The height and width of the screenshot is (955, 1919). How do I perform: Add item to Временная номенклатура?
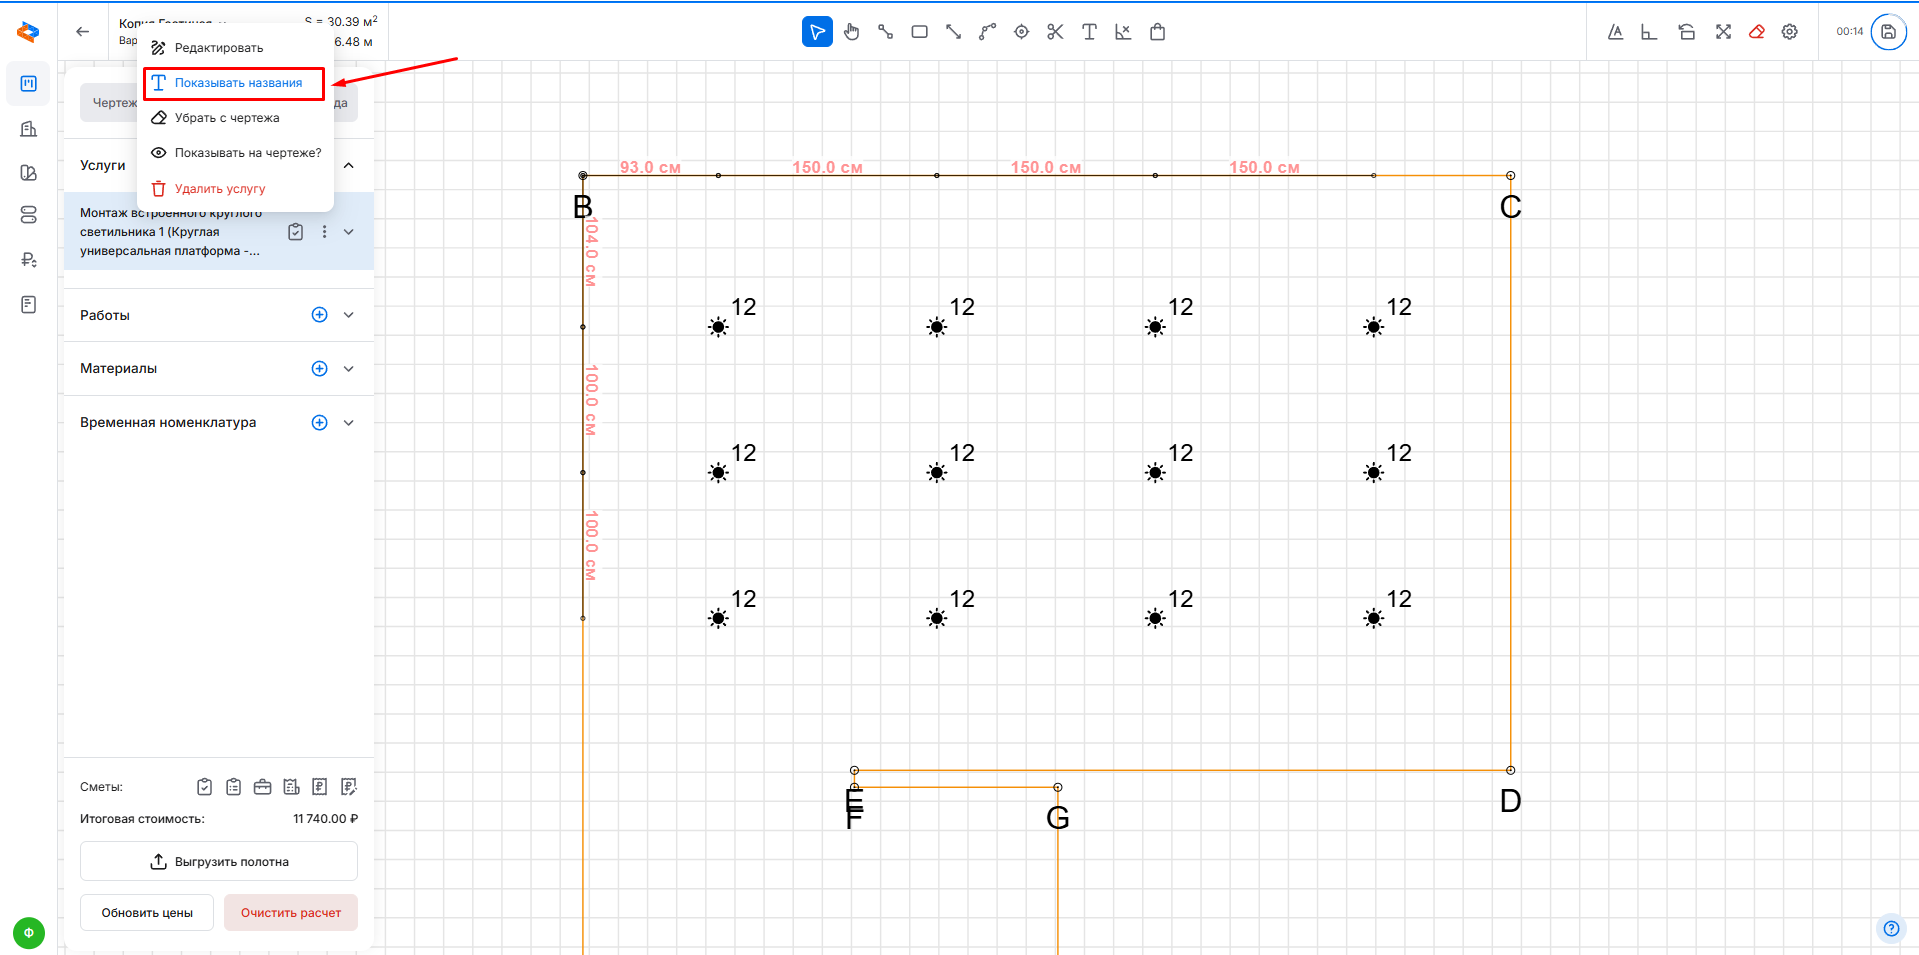tap(320, 423)
